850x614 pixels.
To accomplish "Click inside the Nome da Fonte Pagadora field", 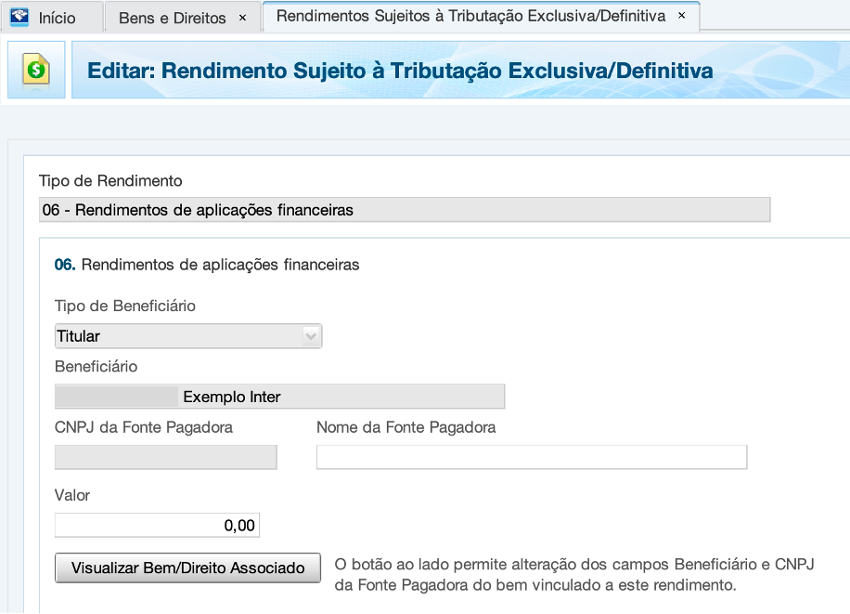I will click(x=530, y=457).
